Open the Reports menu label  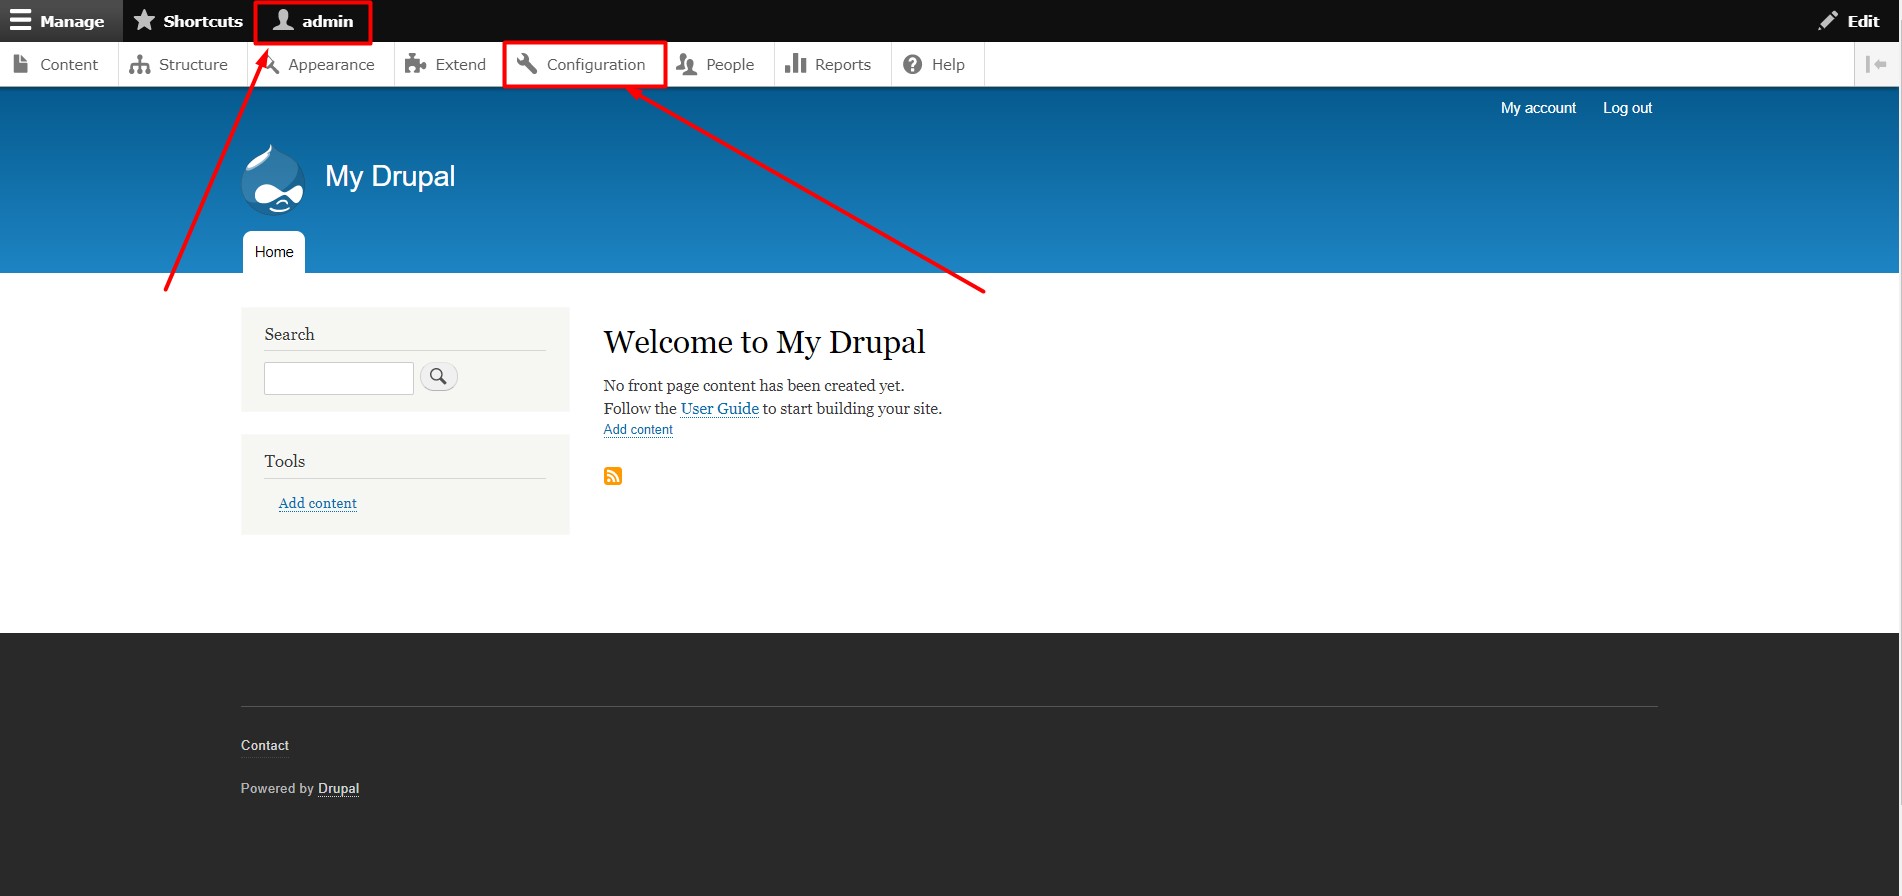(843, 64)
